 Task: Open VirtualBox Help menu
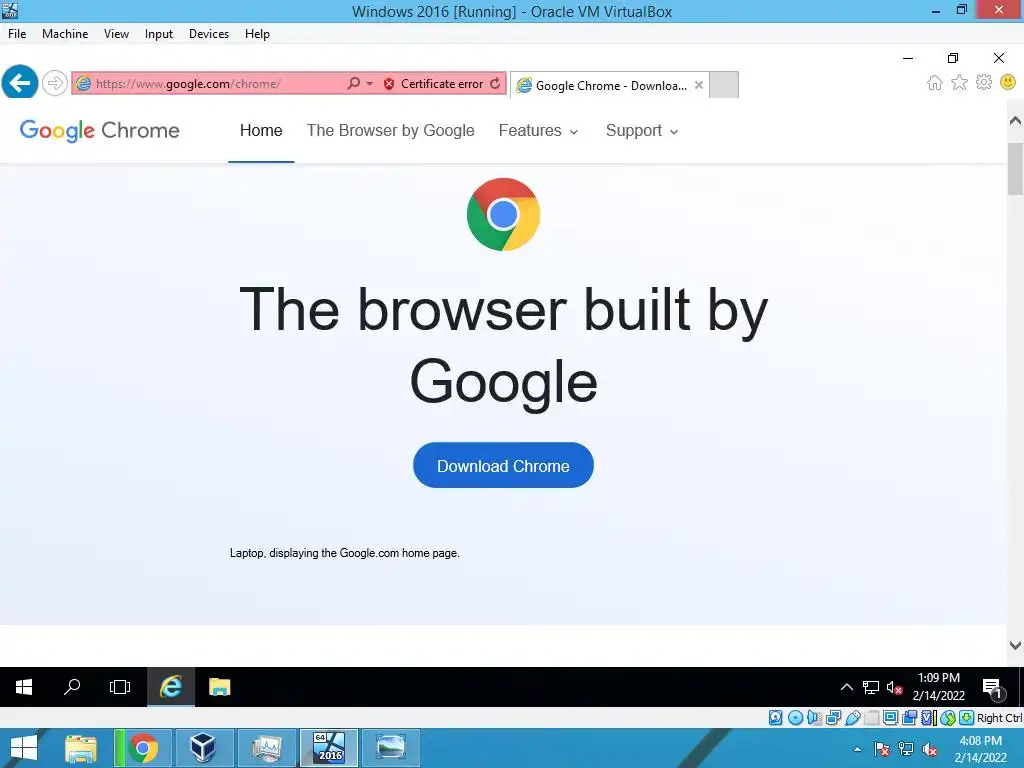(257, 34)
